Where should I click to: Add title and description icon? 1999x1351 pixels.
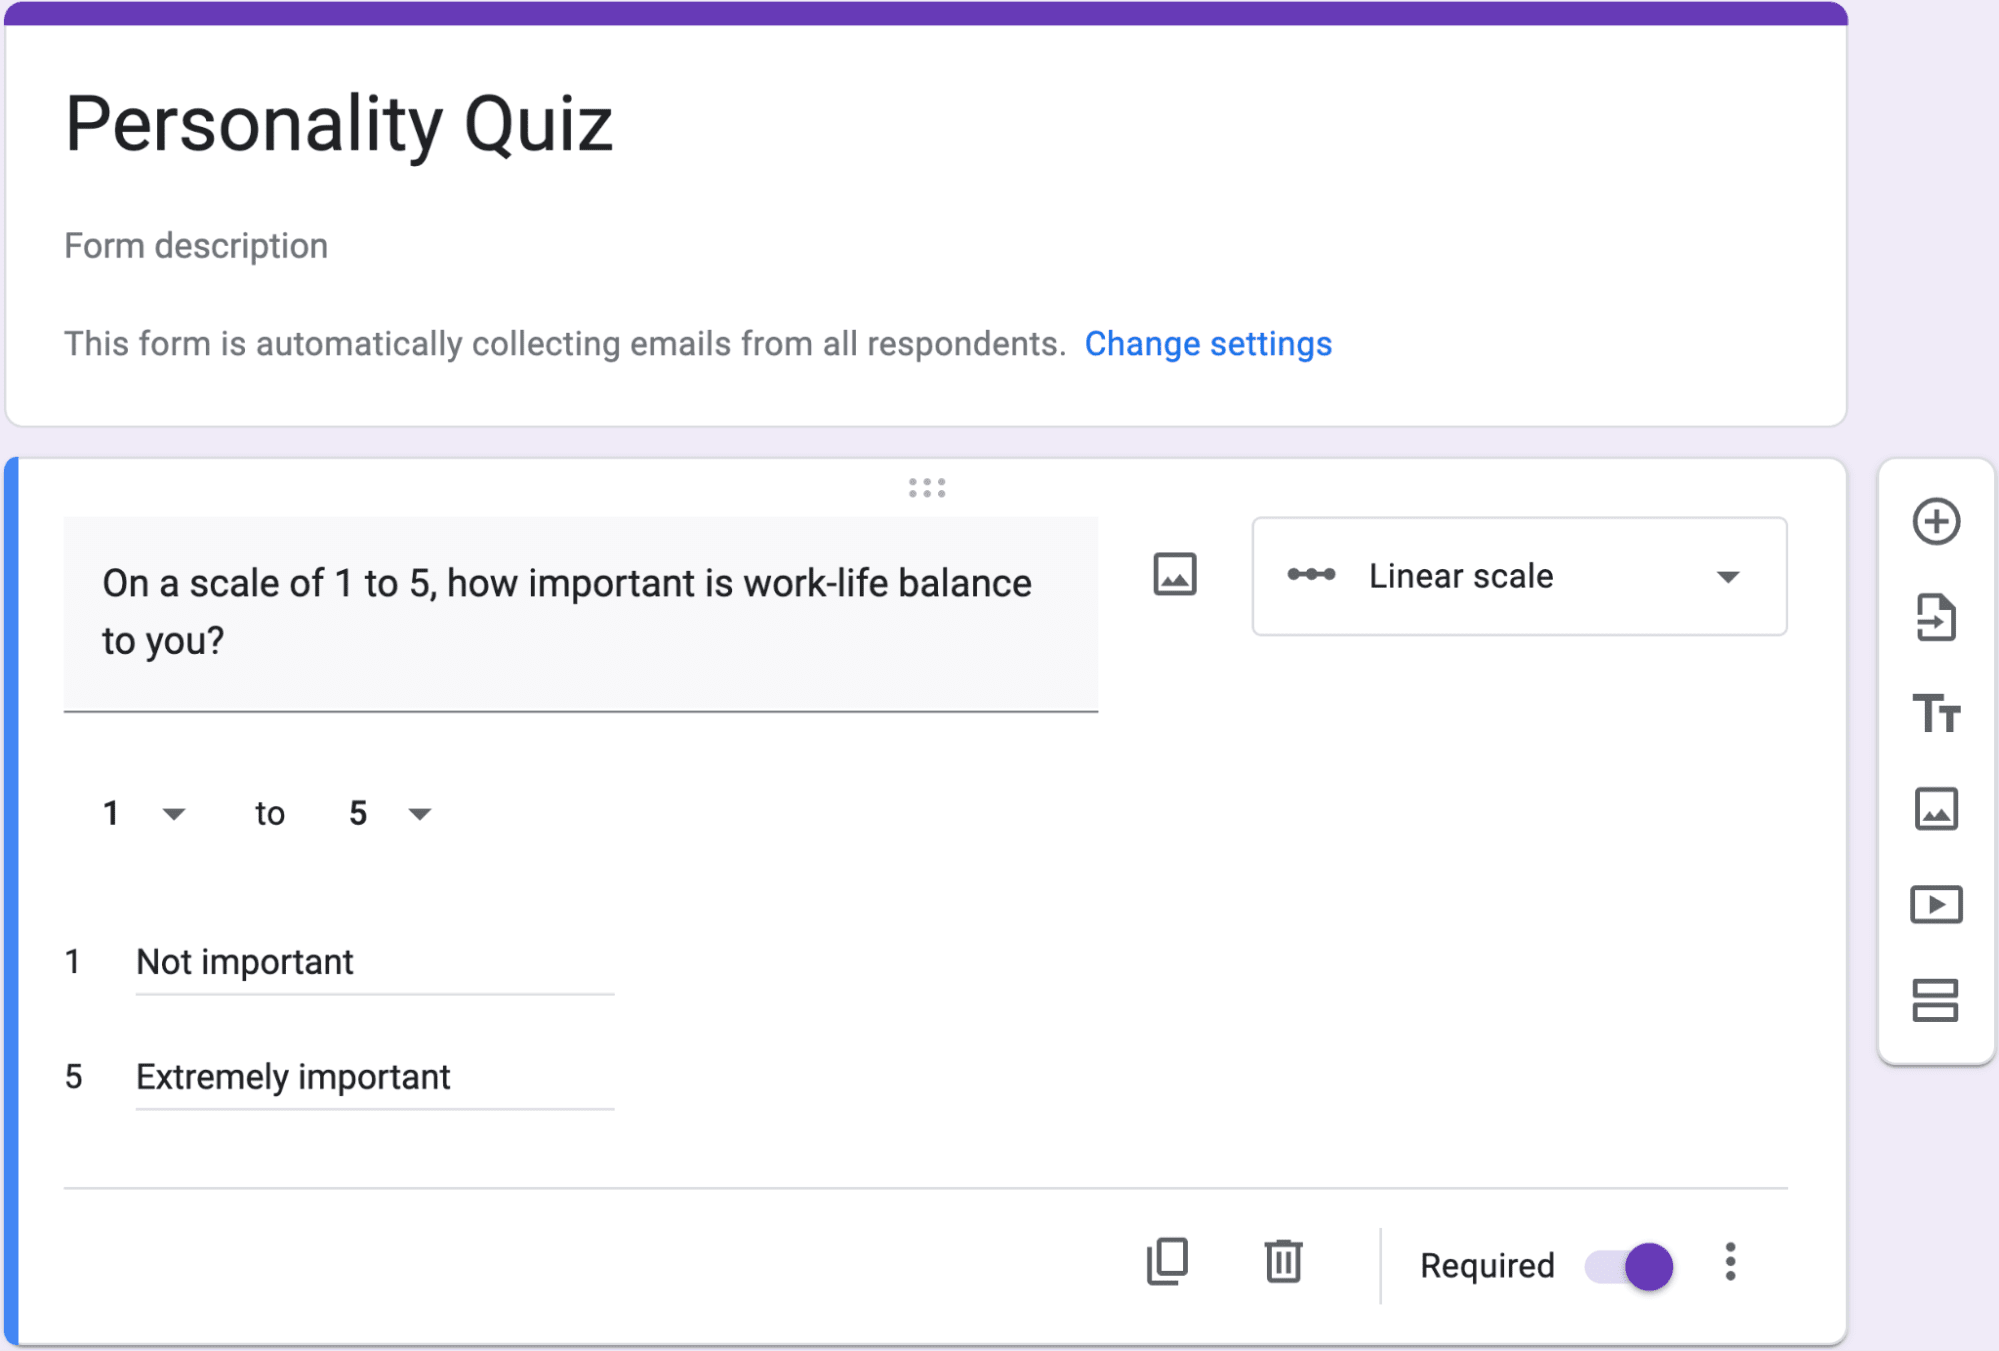tap(1936, 713)
